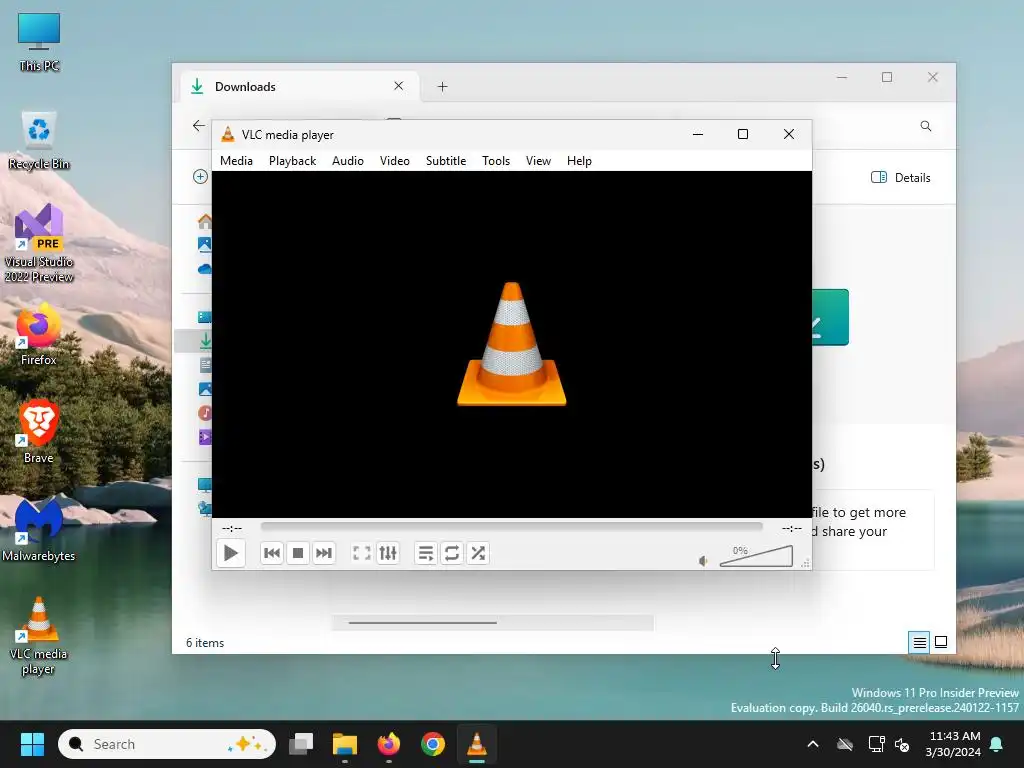
Task: Skip to next media in VLC
Action: [x=324, y=553]
